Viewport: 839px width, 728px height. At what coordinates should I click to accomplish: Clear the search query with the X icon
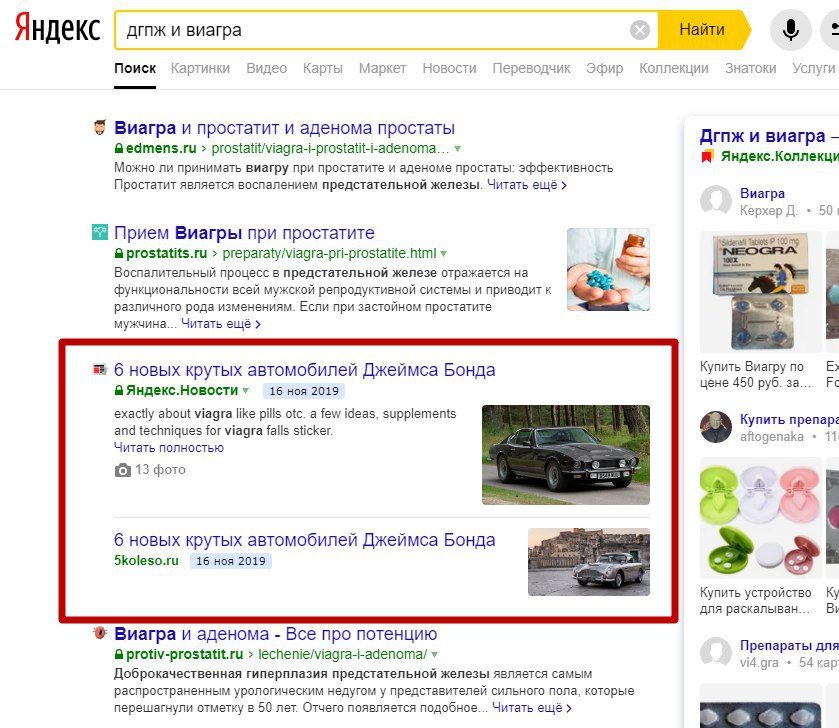639,30
